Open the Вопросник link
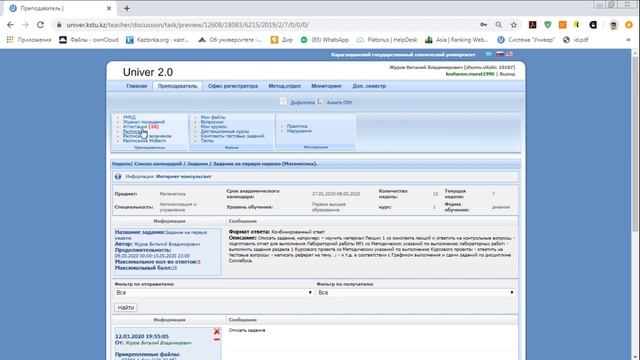The width and height of the screenshot is (640, 360). [212, 122]
